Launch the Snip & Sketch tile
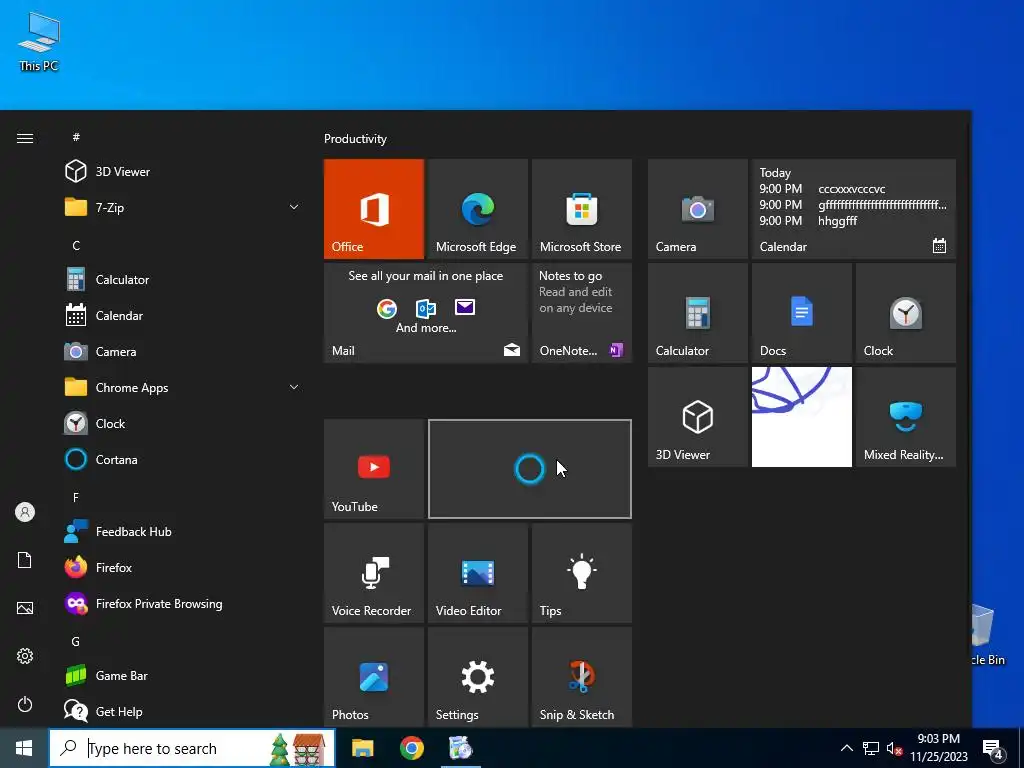Viewport: 1024px width, 768px height. 581,677
